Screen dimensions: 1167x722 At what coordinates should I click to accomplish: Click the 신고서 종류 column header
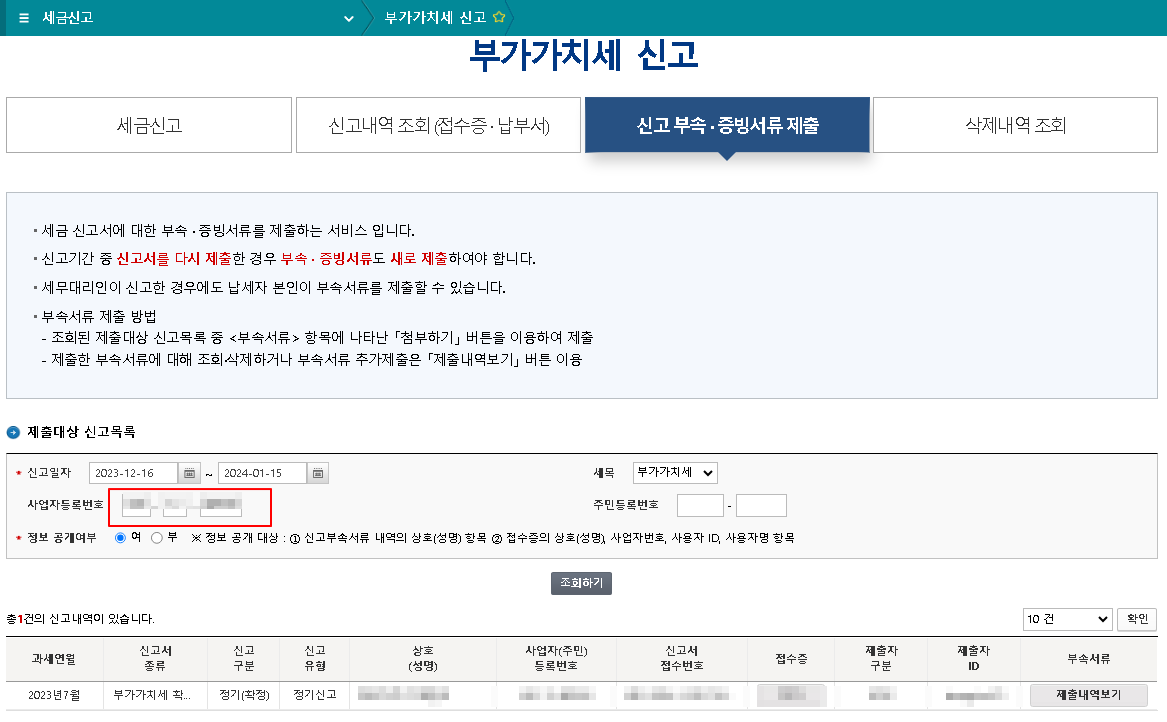155,659
